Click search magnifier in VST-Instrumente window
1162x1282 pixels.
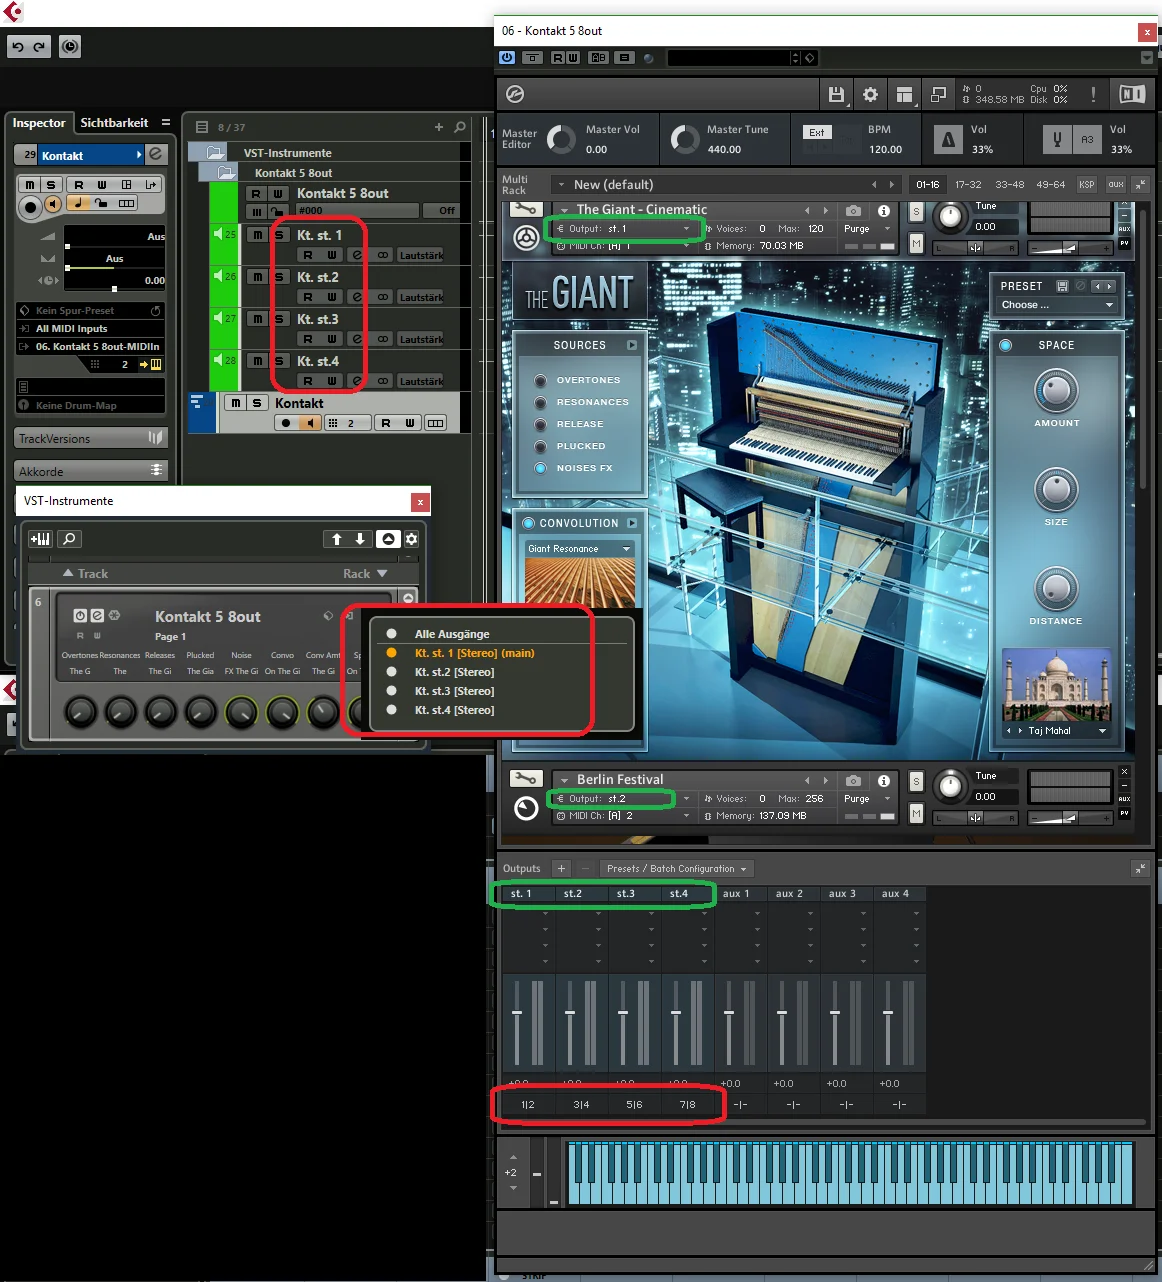tap(69, 539)
